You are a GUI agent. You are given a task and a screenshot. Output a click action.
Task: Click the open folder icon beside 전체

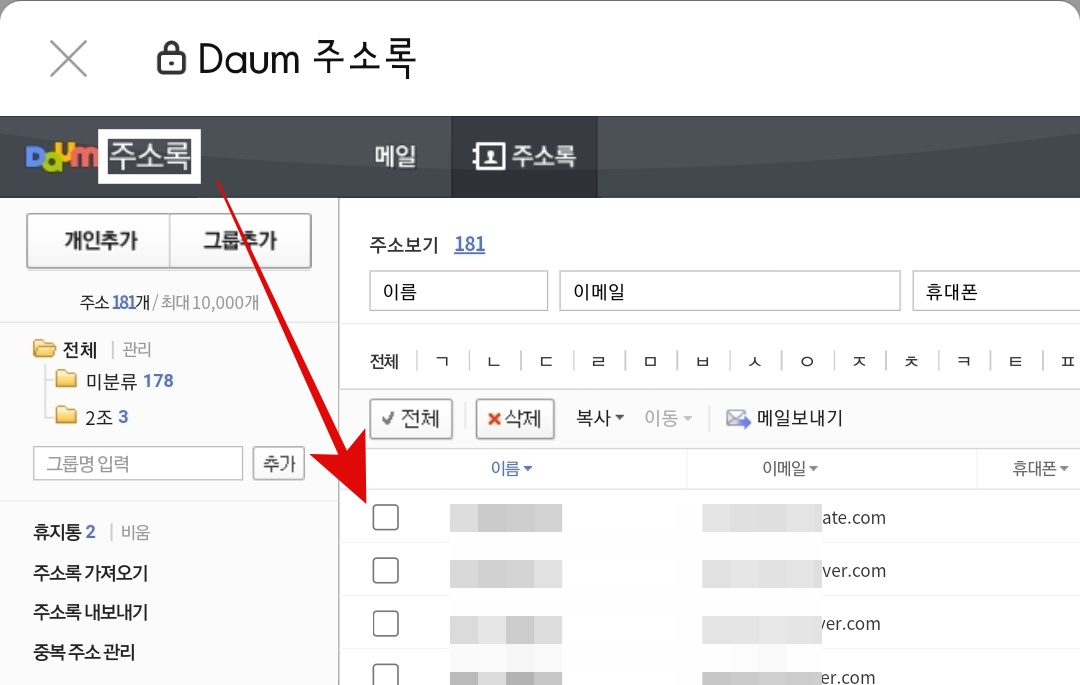click(x=44, y=348)
